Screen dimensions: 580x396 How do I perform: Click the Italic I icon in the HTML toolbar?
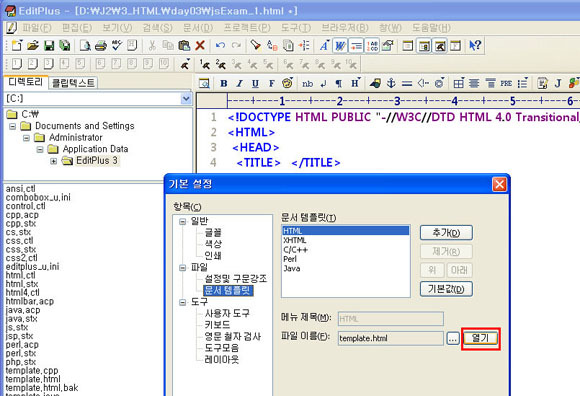(x=240, y=84)
